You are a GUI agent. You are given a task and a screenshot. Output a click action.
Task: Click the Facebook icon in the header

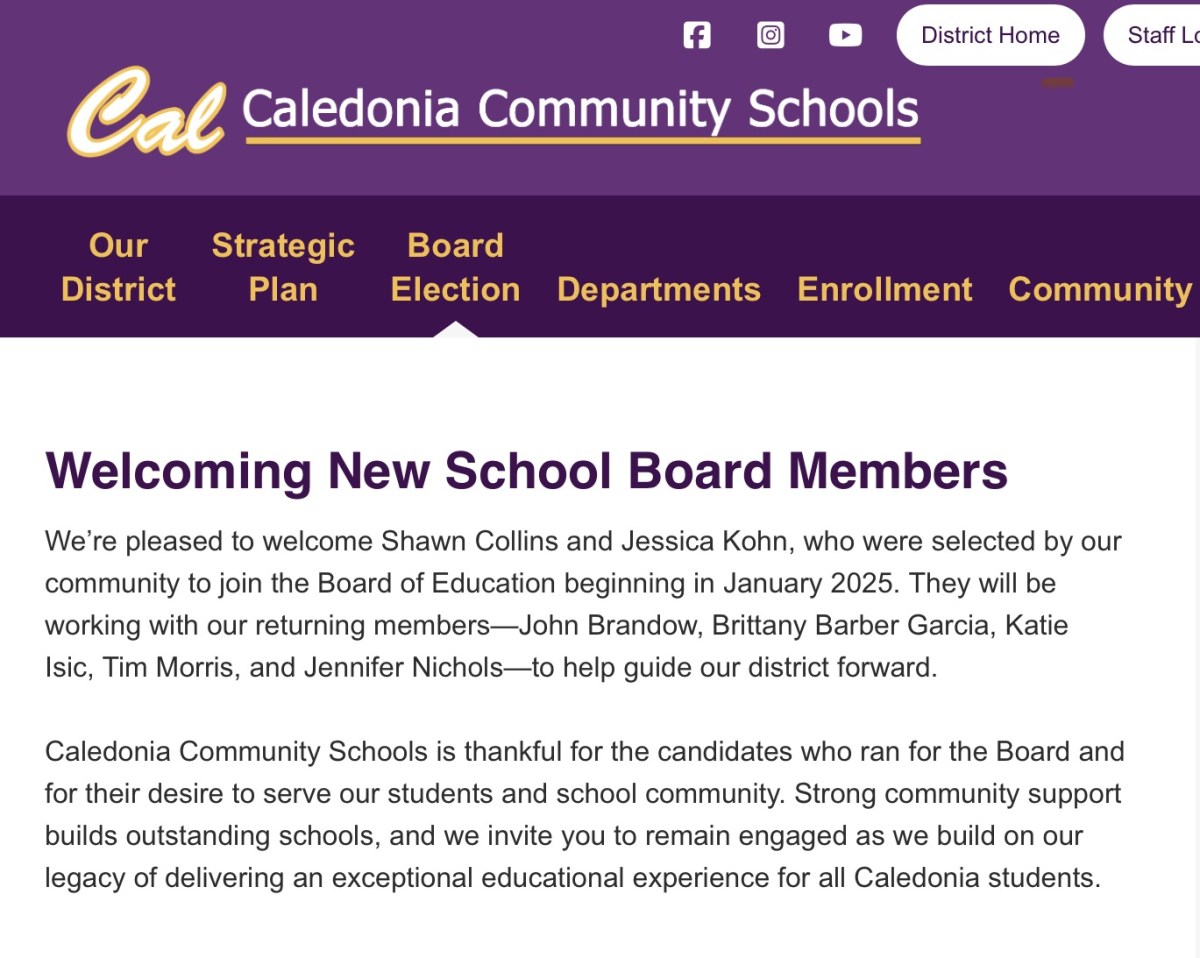point(696,35)
